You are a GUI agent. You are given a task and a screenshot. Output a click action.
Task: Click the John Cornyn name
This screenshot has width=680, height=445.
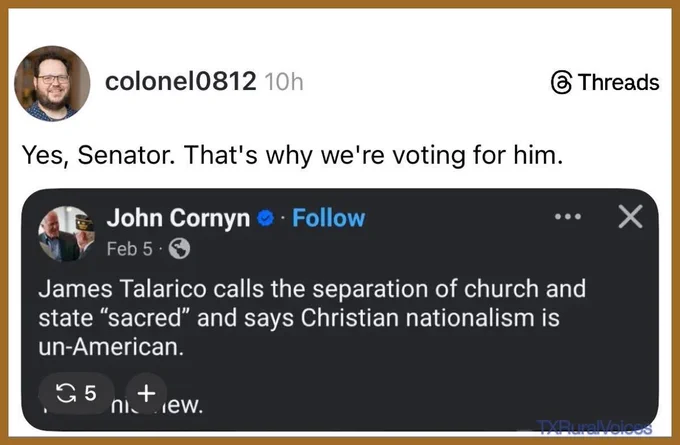pyautogui.click(x=178, y=218)
